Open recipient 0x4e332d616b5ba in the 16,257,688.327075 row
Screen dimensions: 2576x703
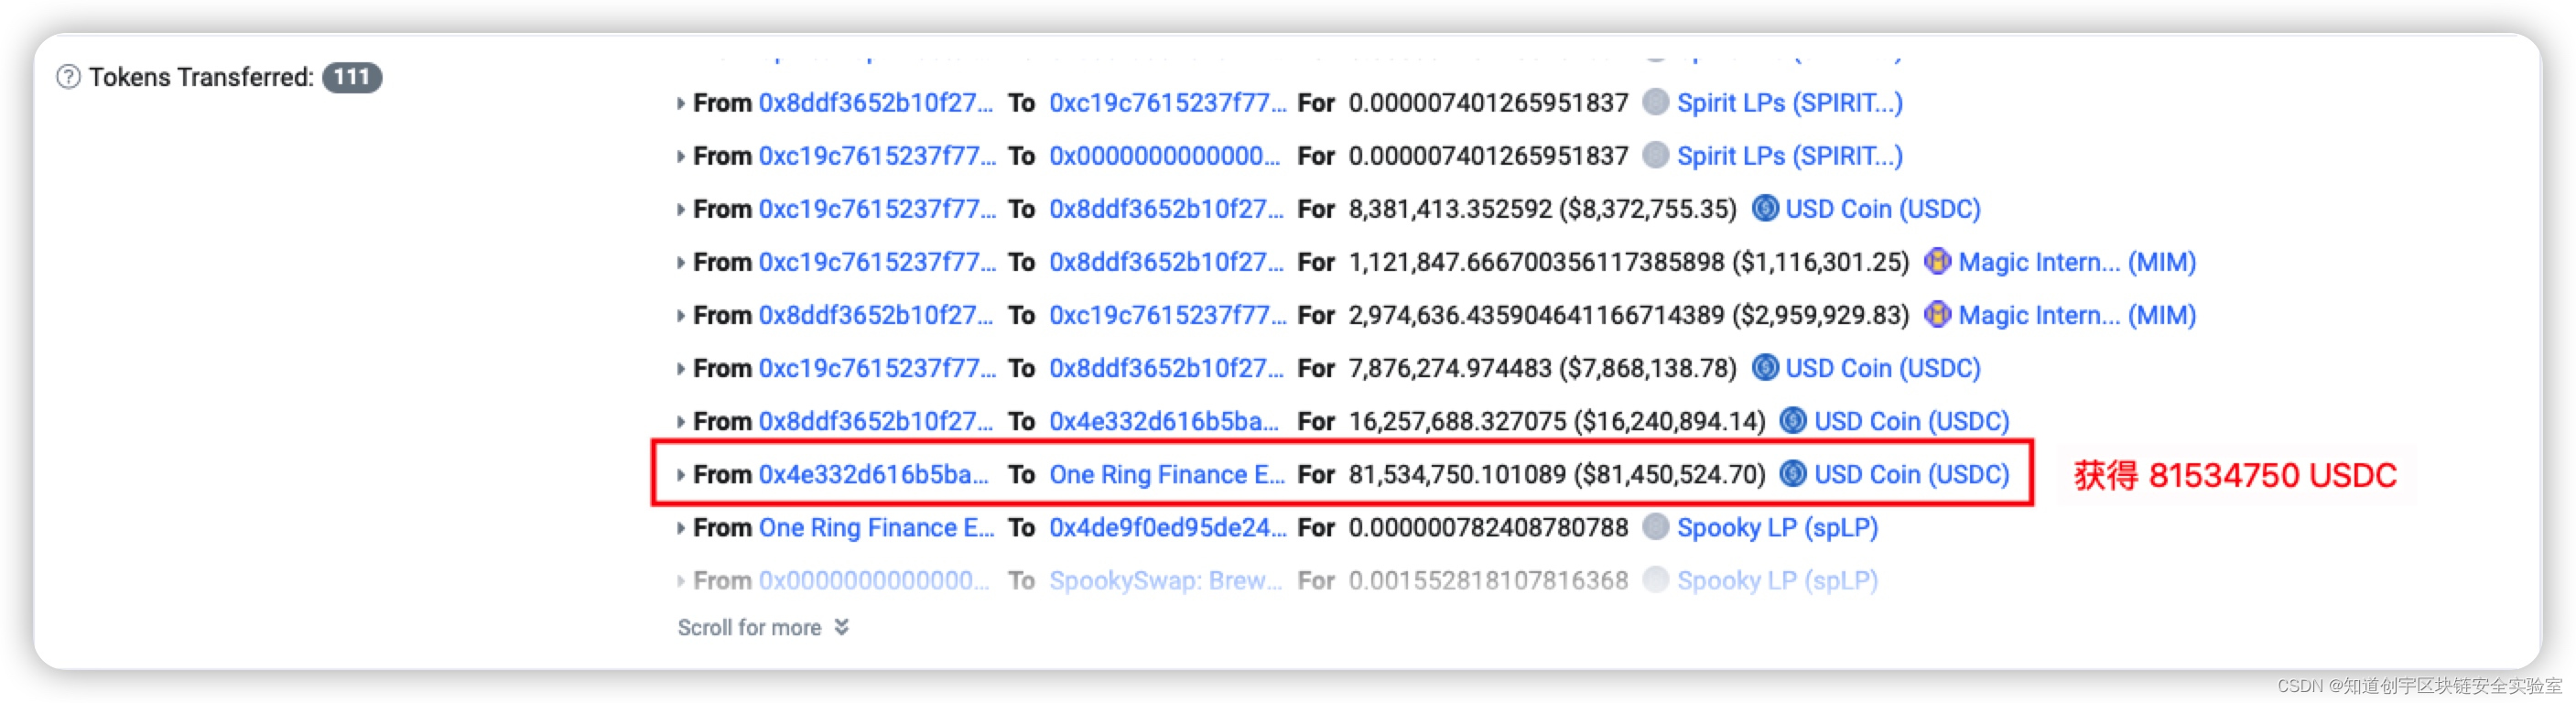1164,421
